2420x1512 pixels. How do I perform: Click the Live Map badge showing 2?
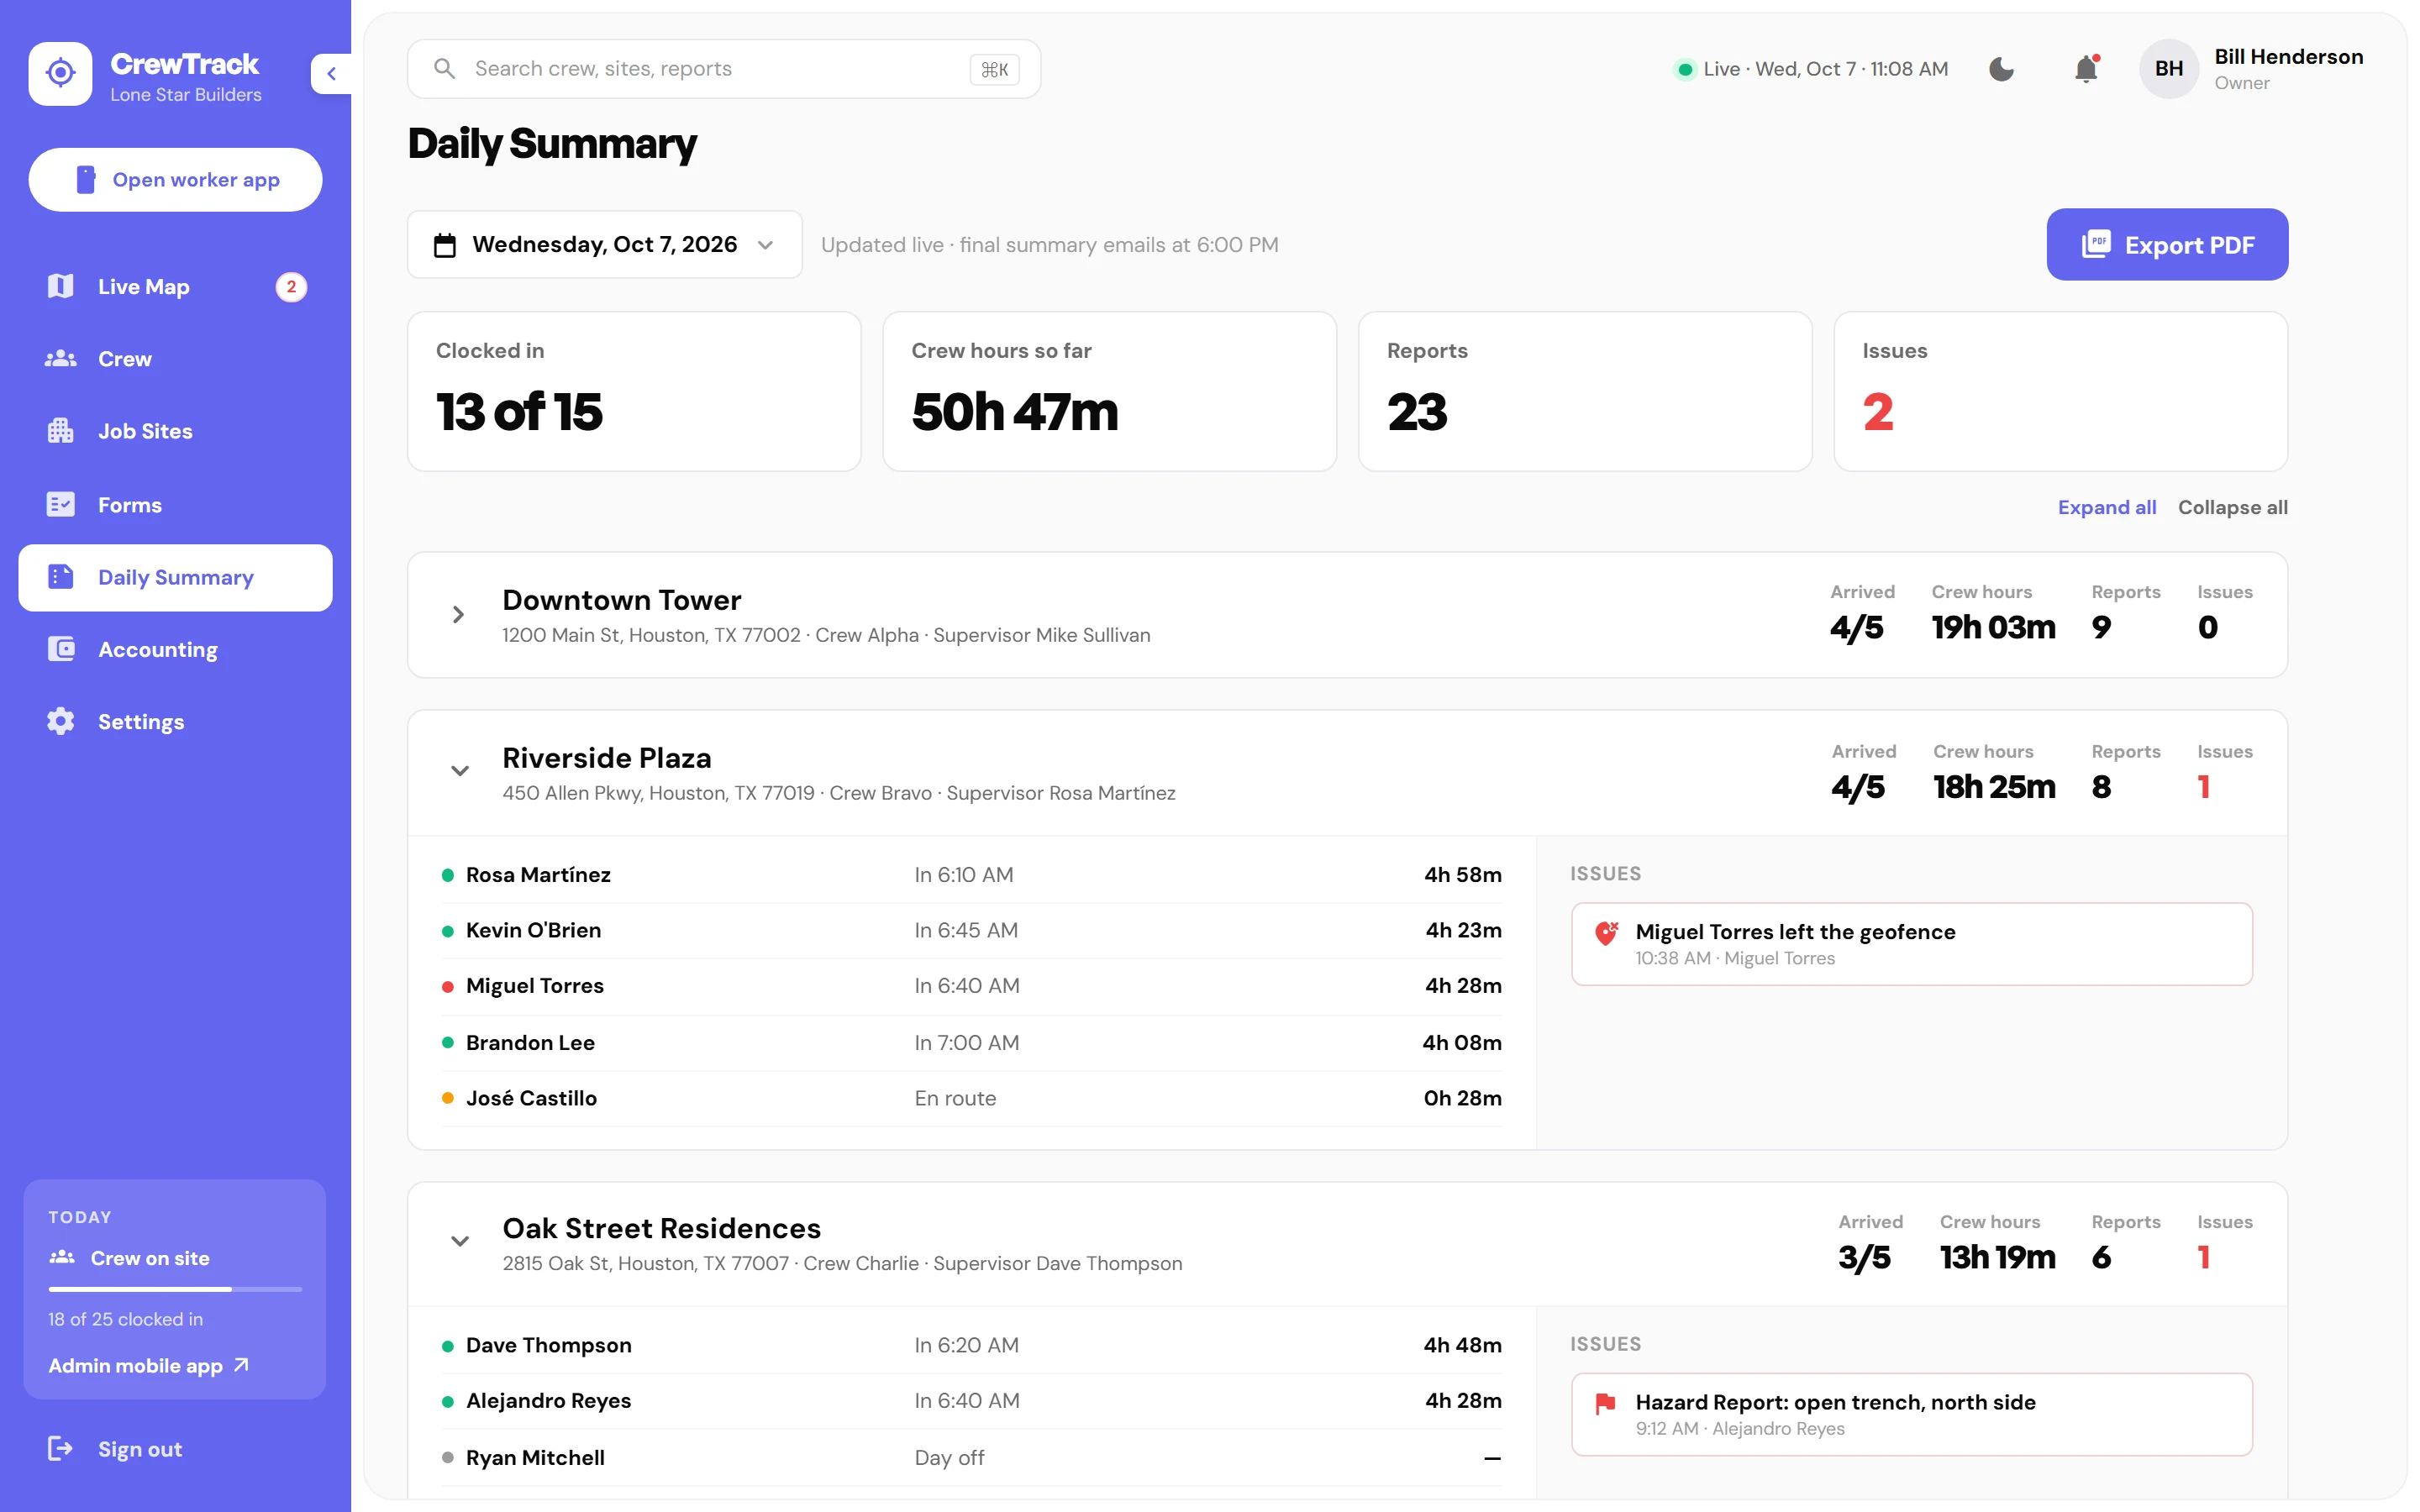click(x=291, y=287)
